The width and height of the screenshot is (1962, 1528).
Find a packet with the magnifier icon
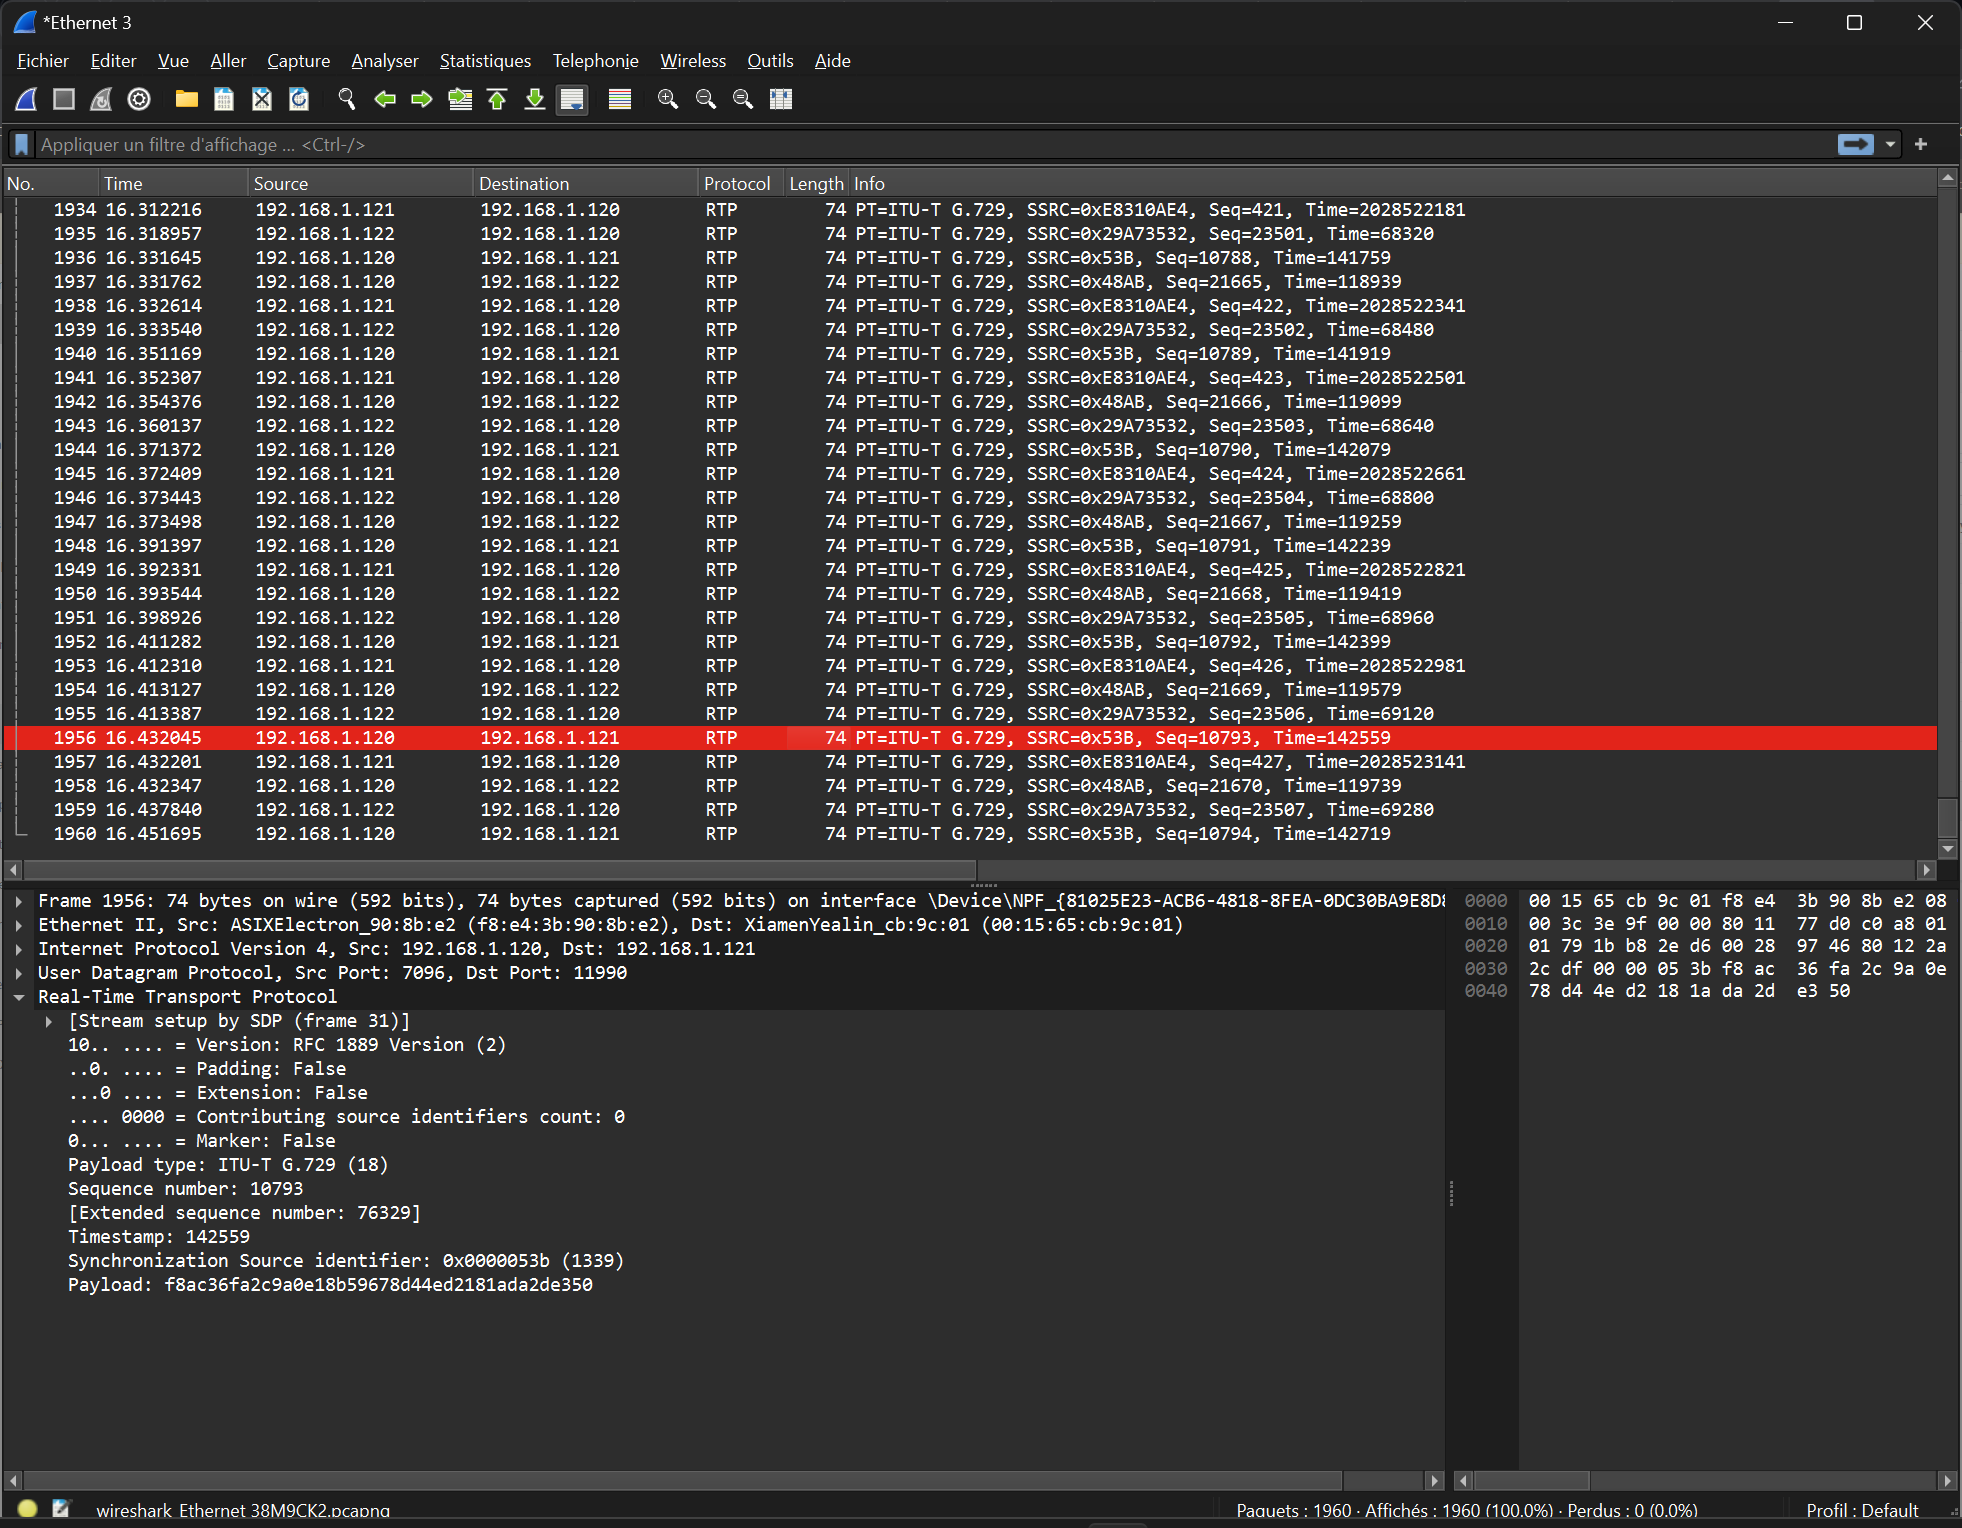click(x=346, y=99)
